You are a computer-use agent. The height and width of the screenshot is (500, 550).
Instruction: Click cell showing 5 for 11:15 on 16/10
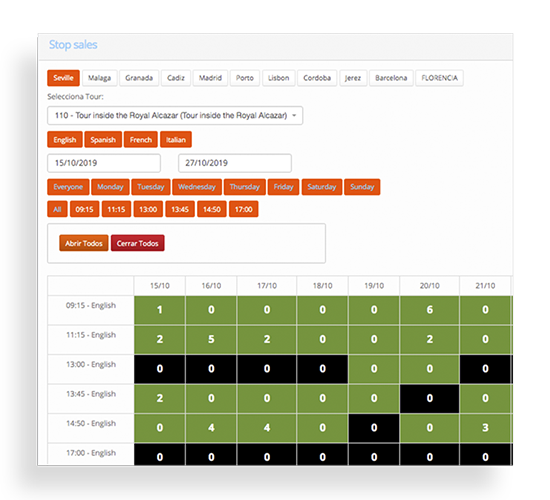tap(211, 339)
